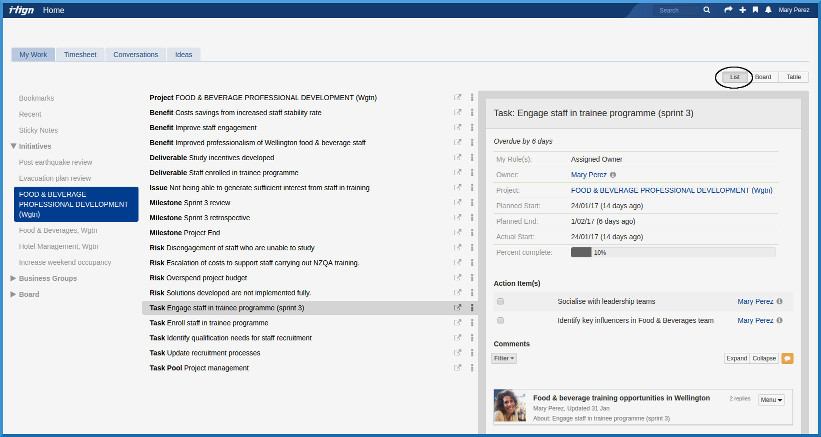Click the share arrow icon in header
The width and height of the screenshot is (821, 437).
click(728, 10)
